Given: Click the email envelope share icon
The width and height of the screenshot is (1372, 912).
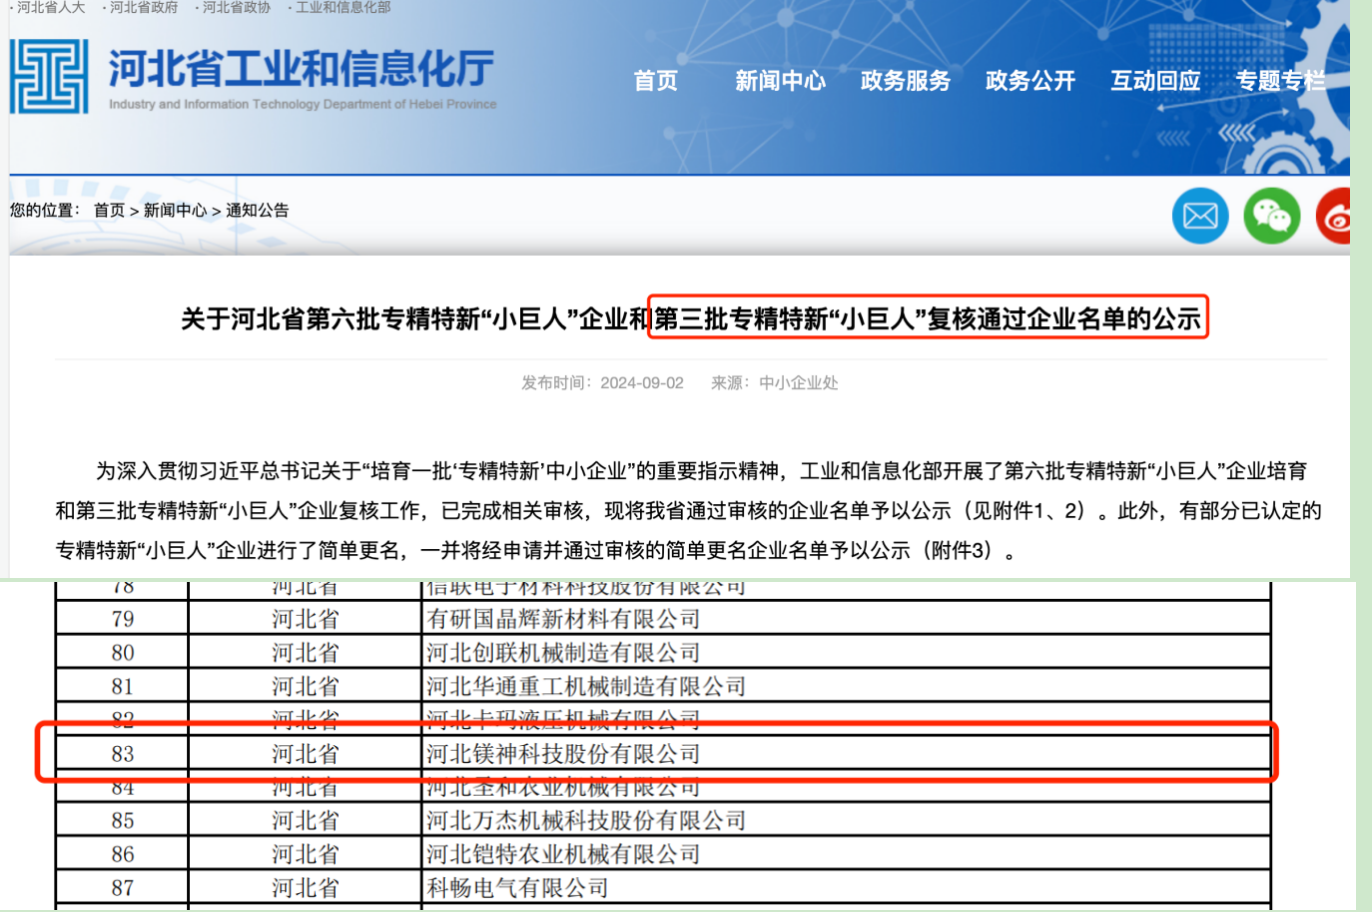Looking at the screenshot, I should pyautogui.click(x=1200, y=215).
